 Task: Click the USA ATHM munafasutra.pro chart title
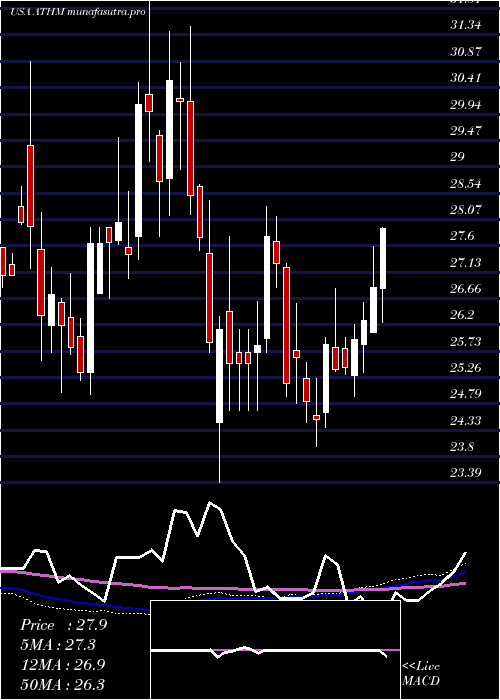tap(78, 12)
